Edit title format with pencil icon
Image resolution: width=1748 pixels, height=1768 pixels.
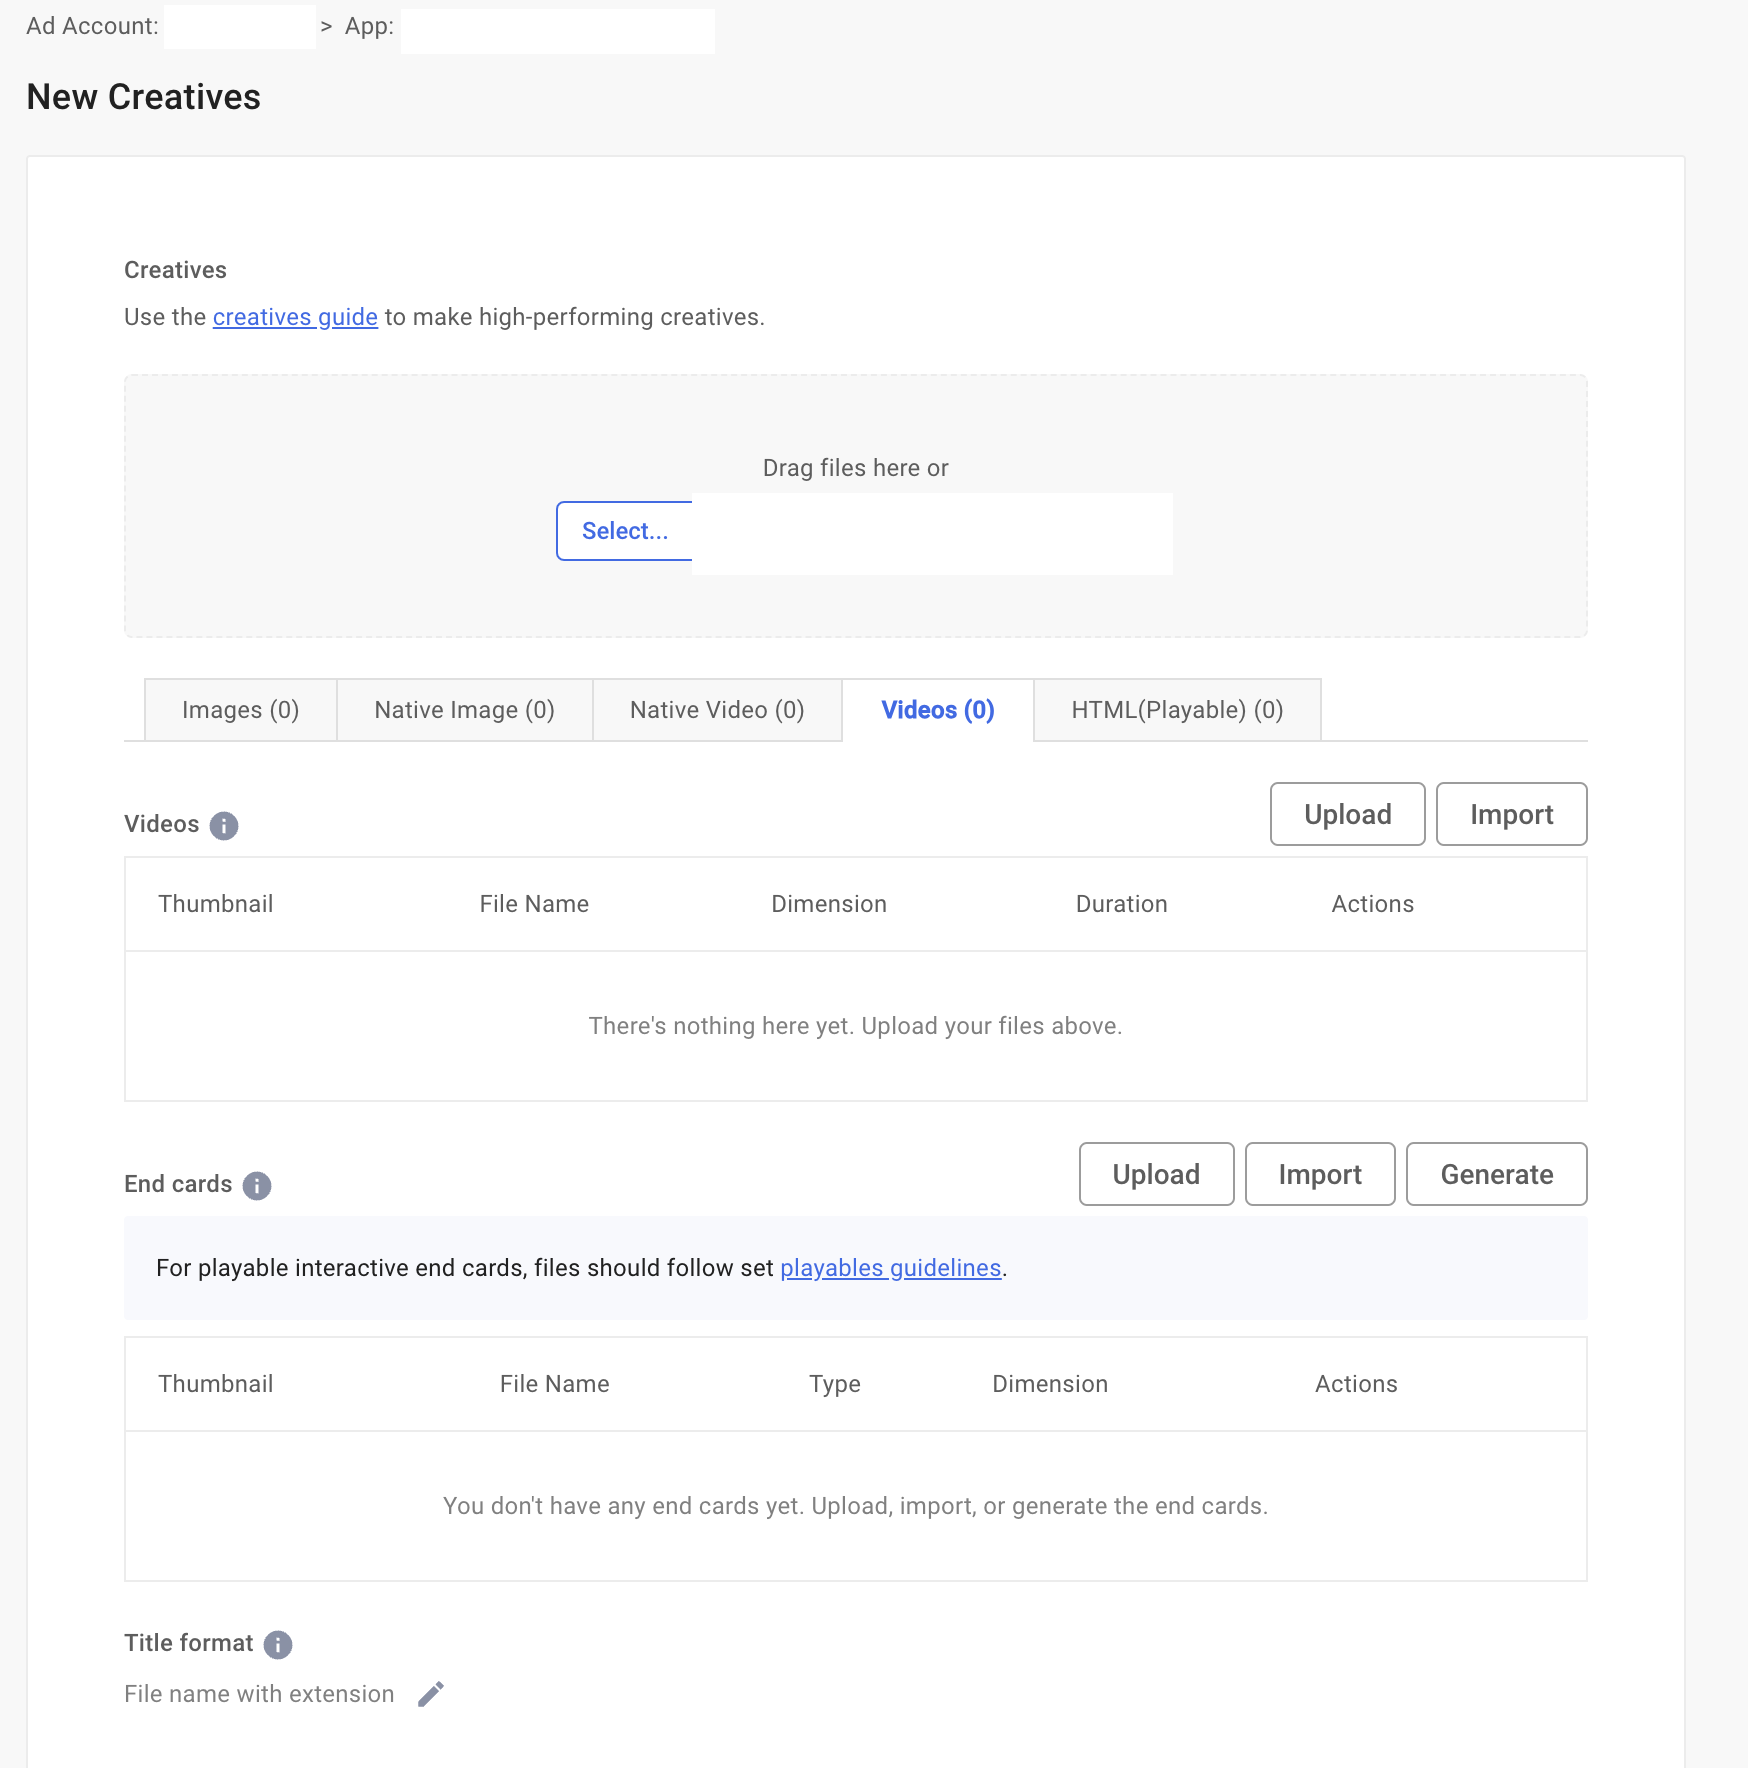point(431,1694)
